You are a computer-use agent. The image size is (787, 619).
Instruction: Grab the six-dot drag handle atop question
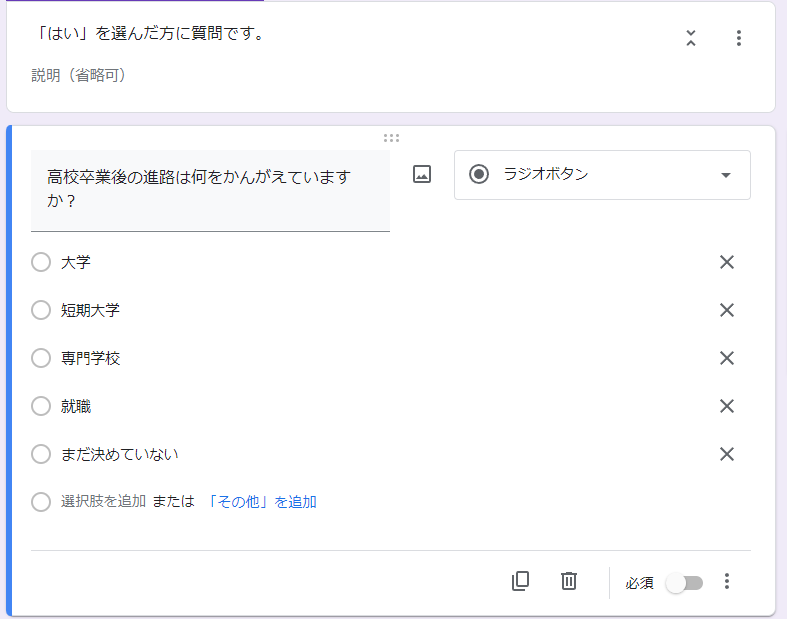[391, 138]
